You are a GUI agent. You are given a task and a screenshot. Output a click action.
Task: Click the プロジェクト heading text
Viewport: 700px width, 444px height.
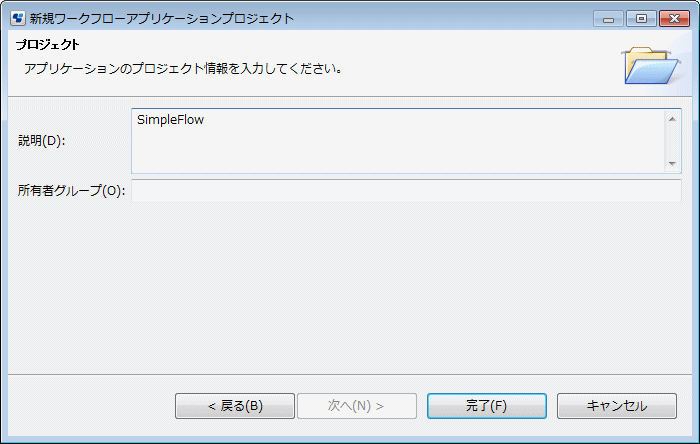pos(48,45)
